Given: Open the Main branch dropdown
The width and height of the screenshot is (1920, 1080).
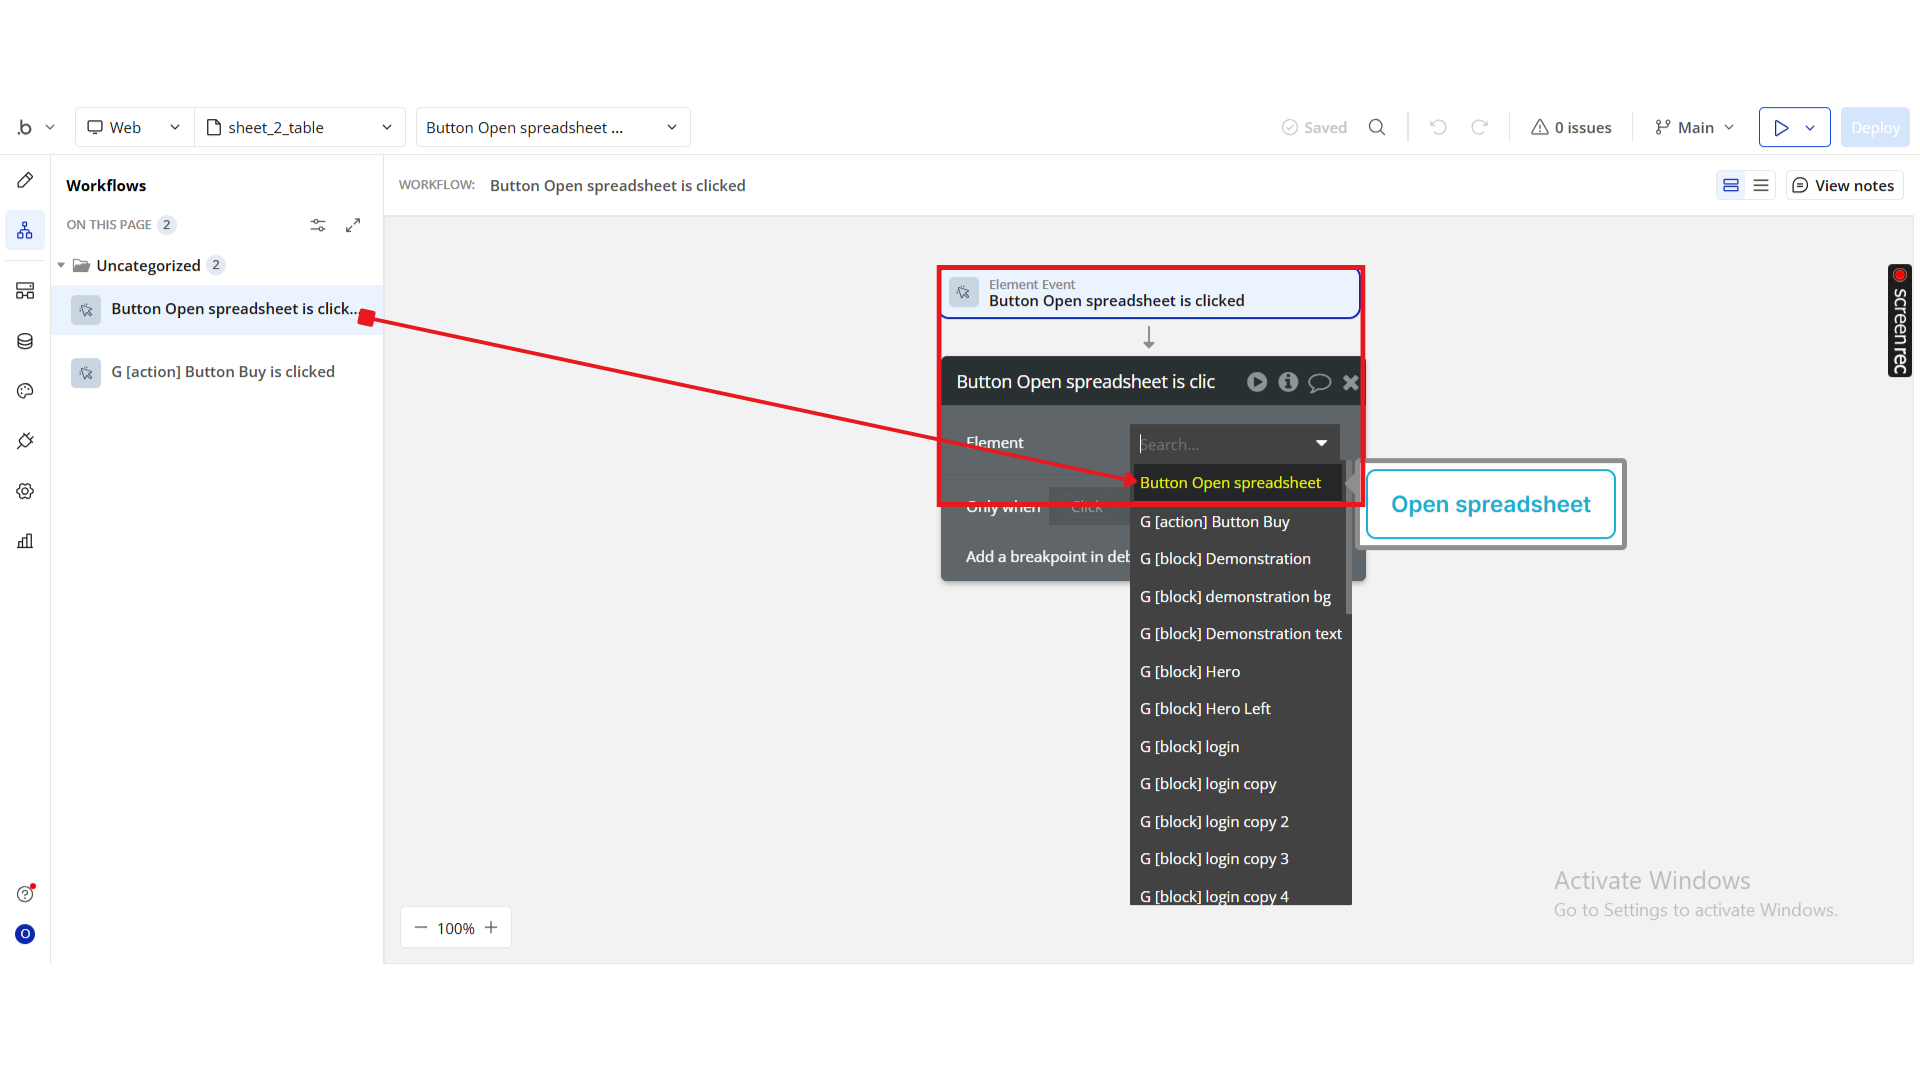Looking at the screenshot, I should 1695,127.
